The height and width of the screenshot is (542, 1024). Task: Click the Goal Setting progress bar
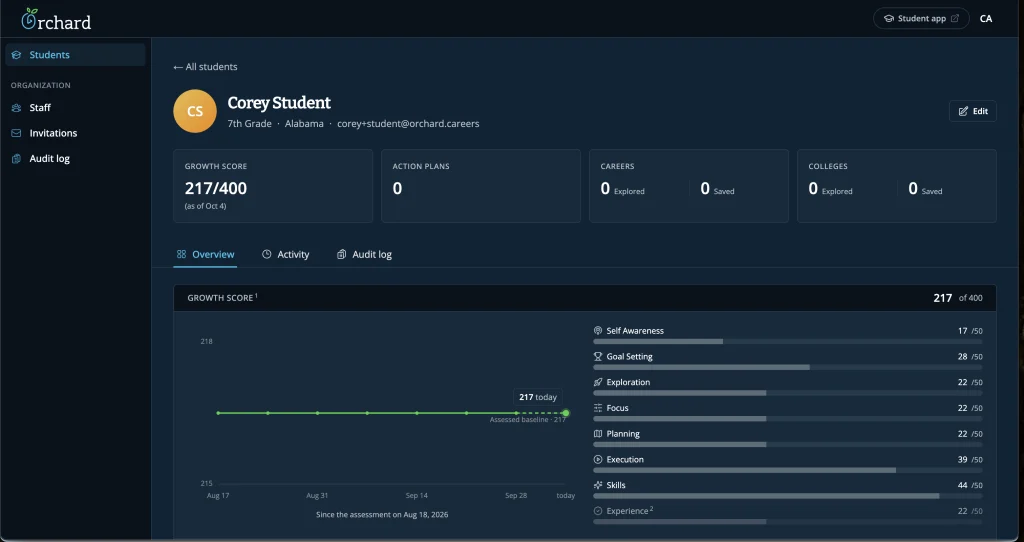click(788, 367)
